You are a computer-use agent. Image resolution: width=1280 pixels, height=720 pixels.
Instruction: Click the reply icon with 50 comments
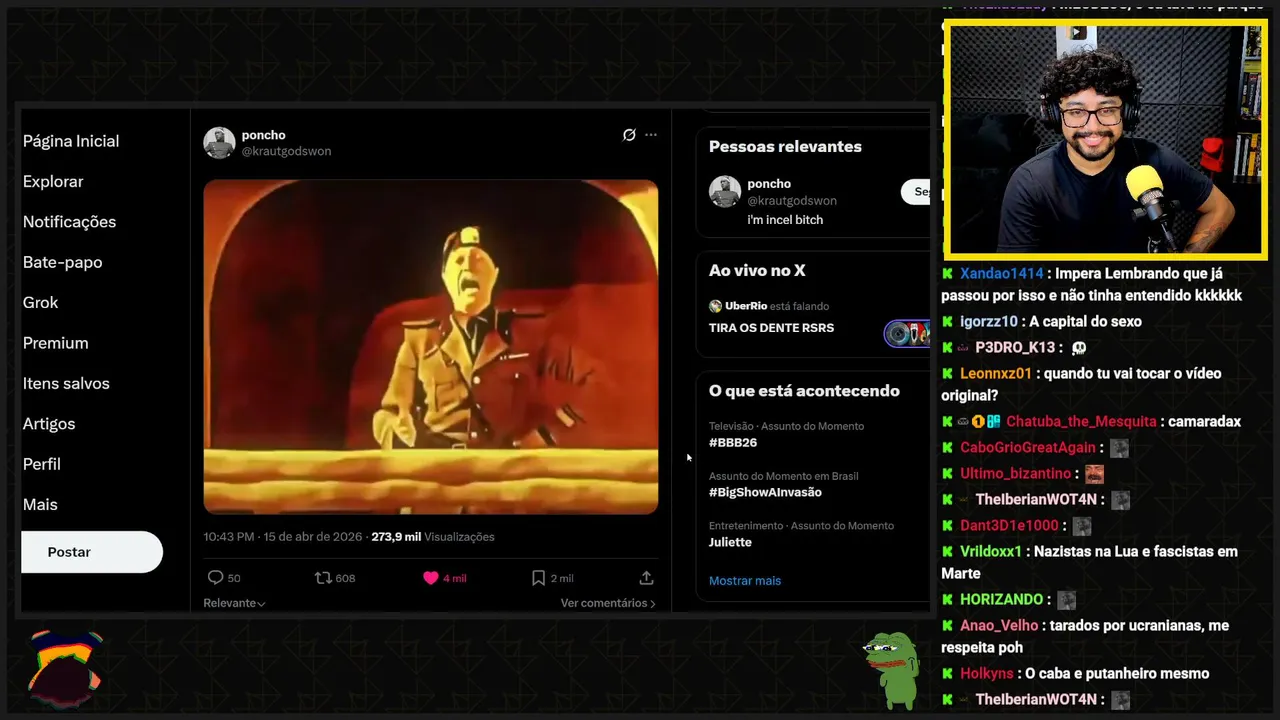click(215, 578)
